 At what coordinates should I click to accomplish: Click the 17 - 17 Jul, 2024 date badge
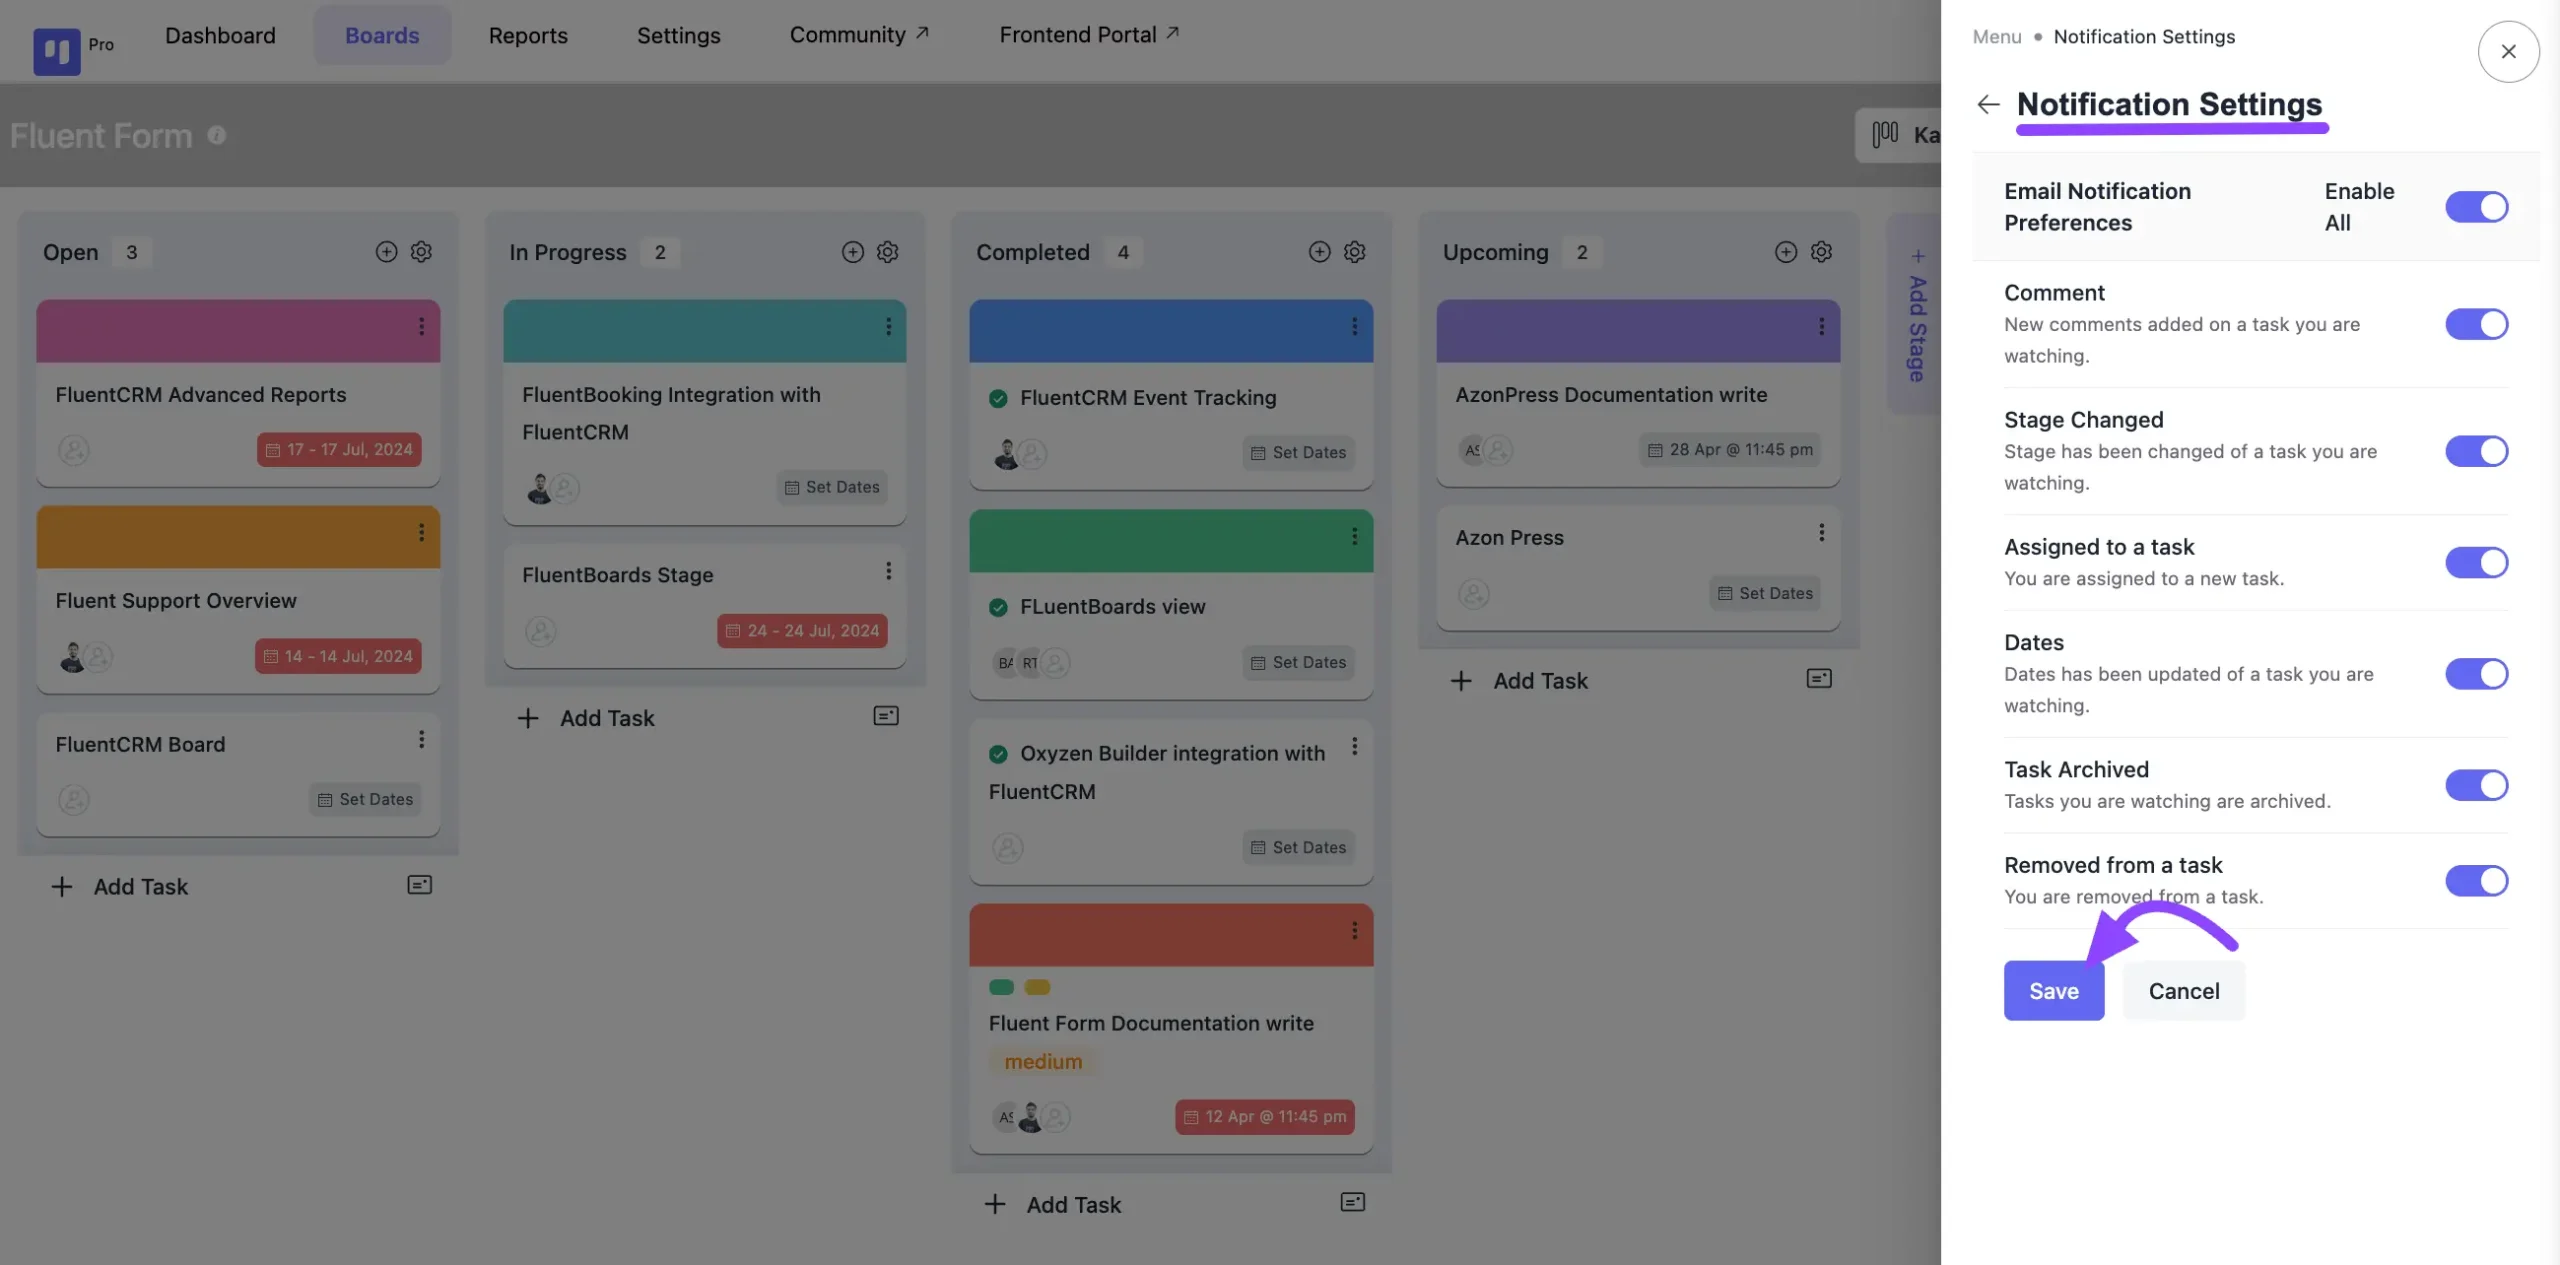(339, 450)
